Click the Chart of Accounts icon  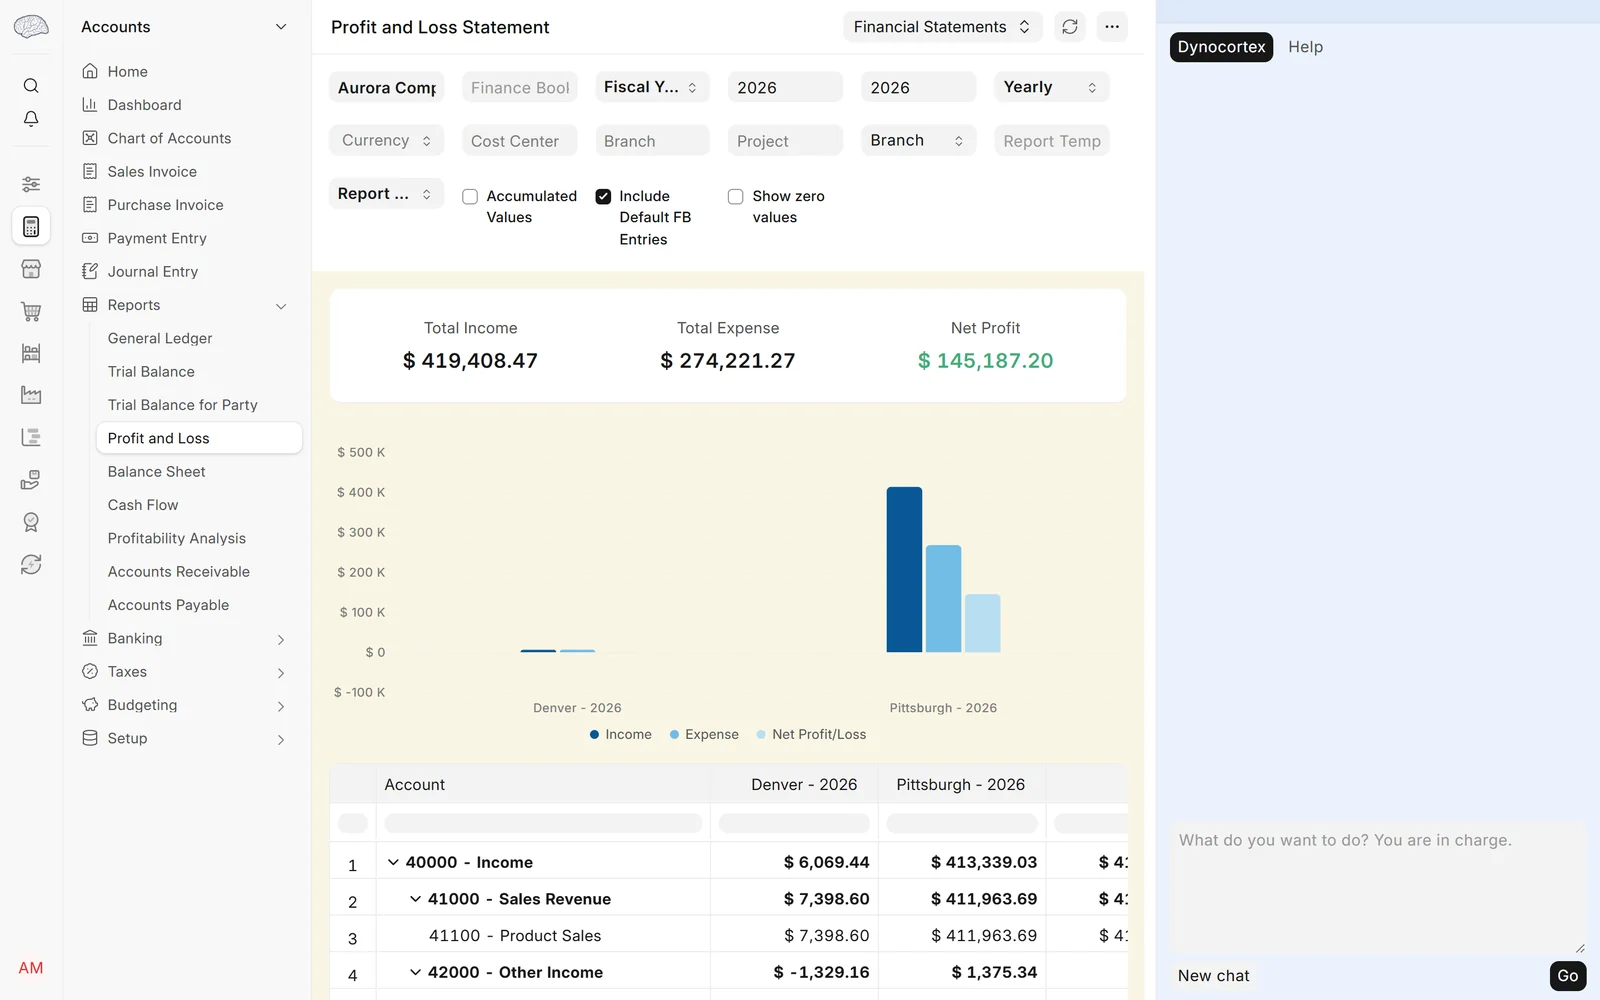(90, 138)
